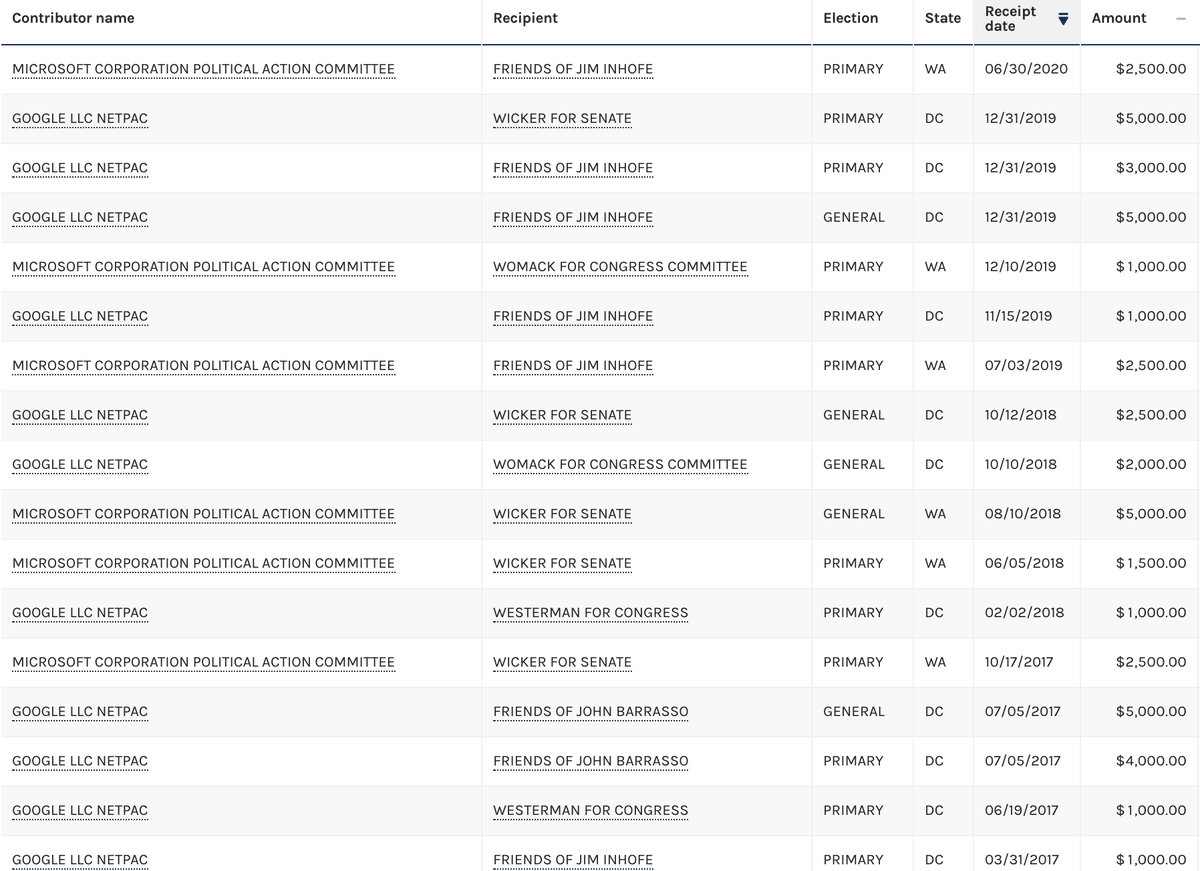Image resolution: width=1200 pixels, height=871 pixels.
Task: Open Wicker for Senate in the 10/12/2018 row
Action: pos(562,415)
